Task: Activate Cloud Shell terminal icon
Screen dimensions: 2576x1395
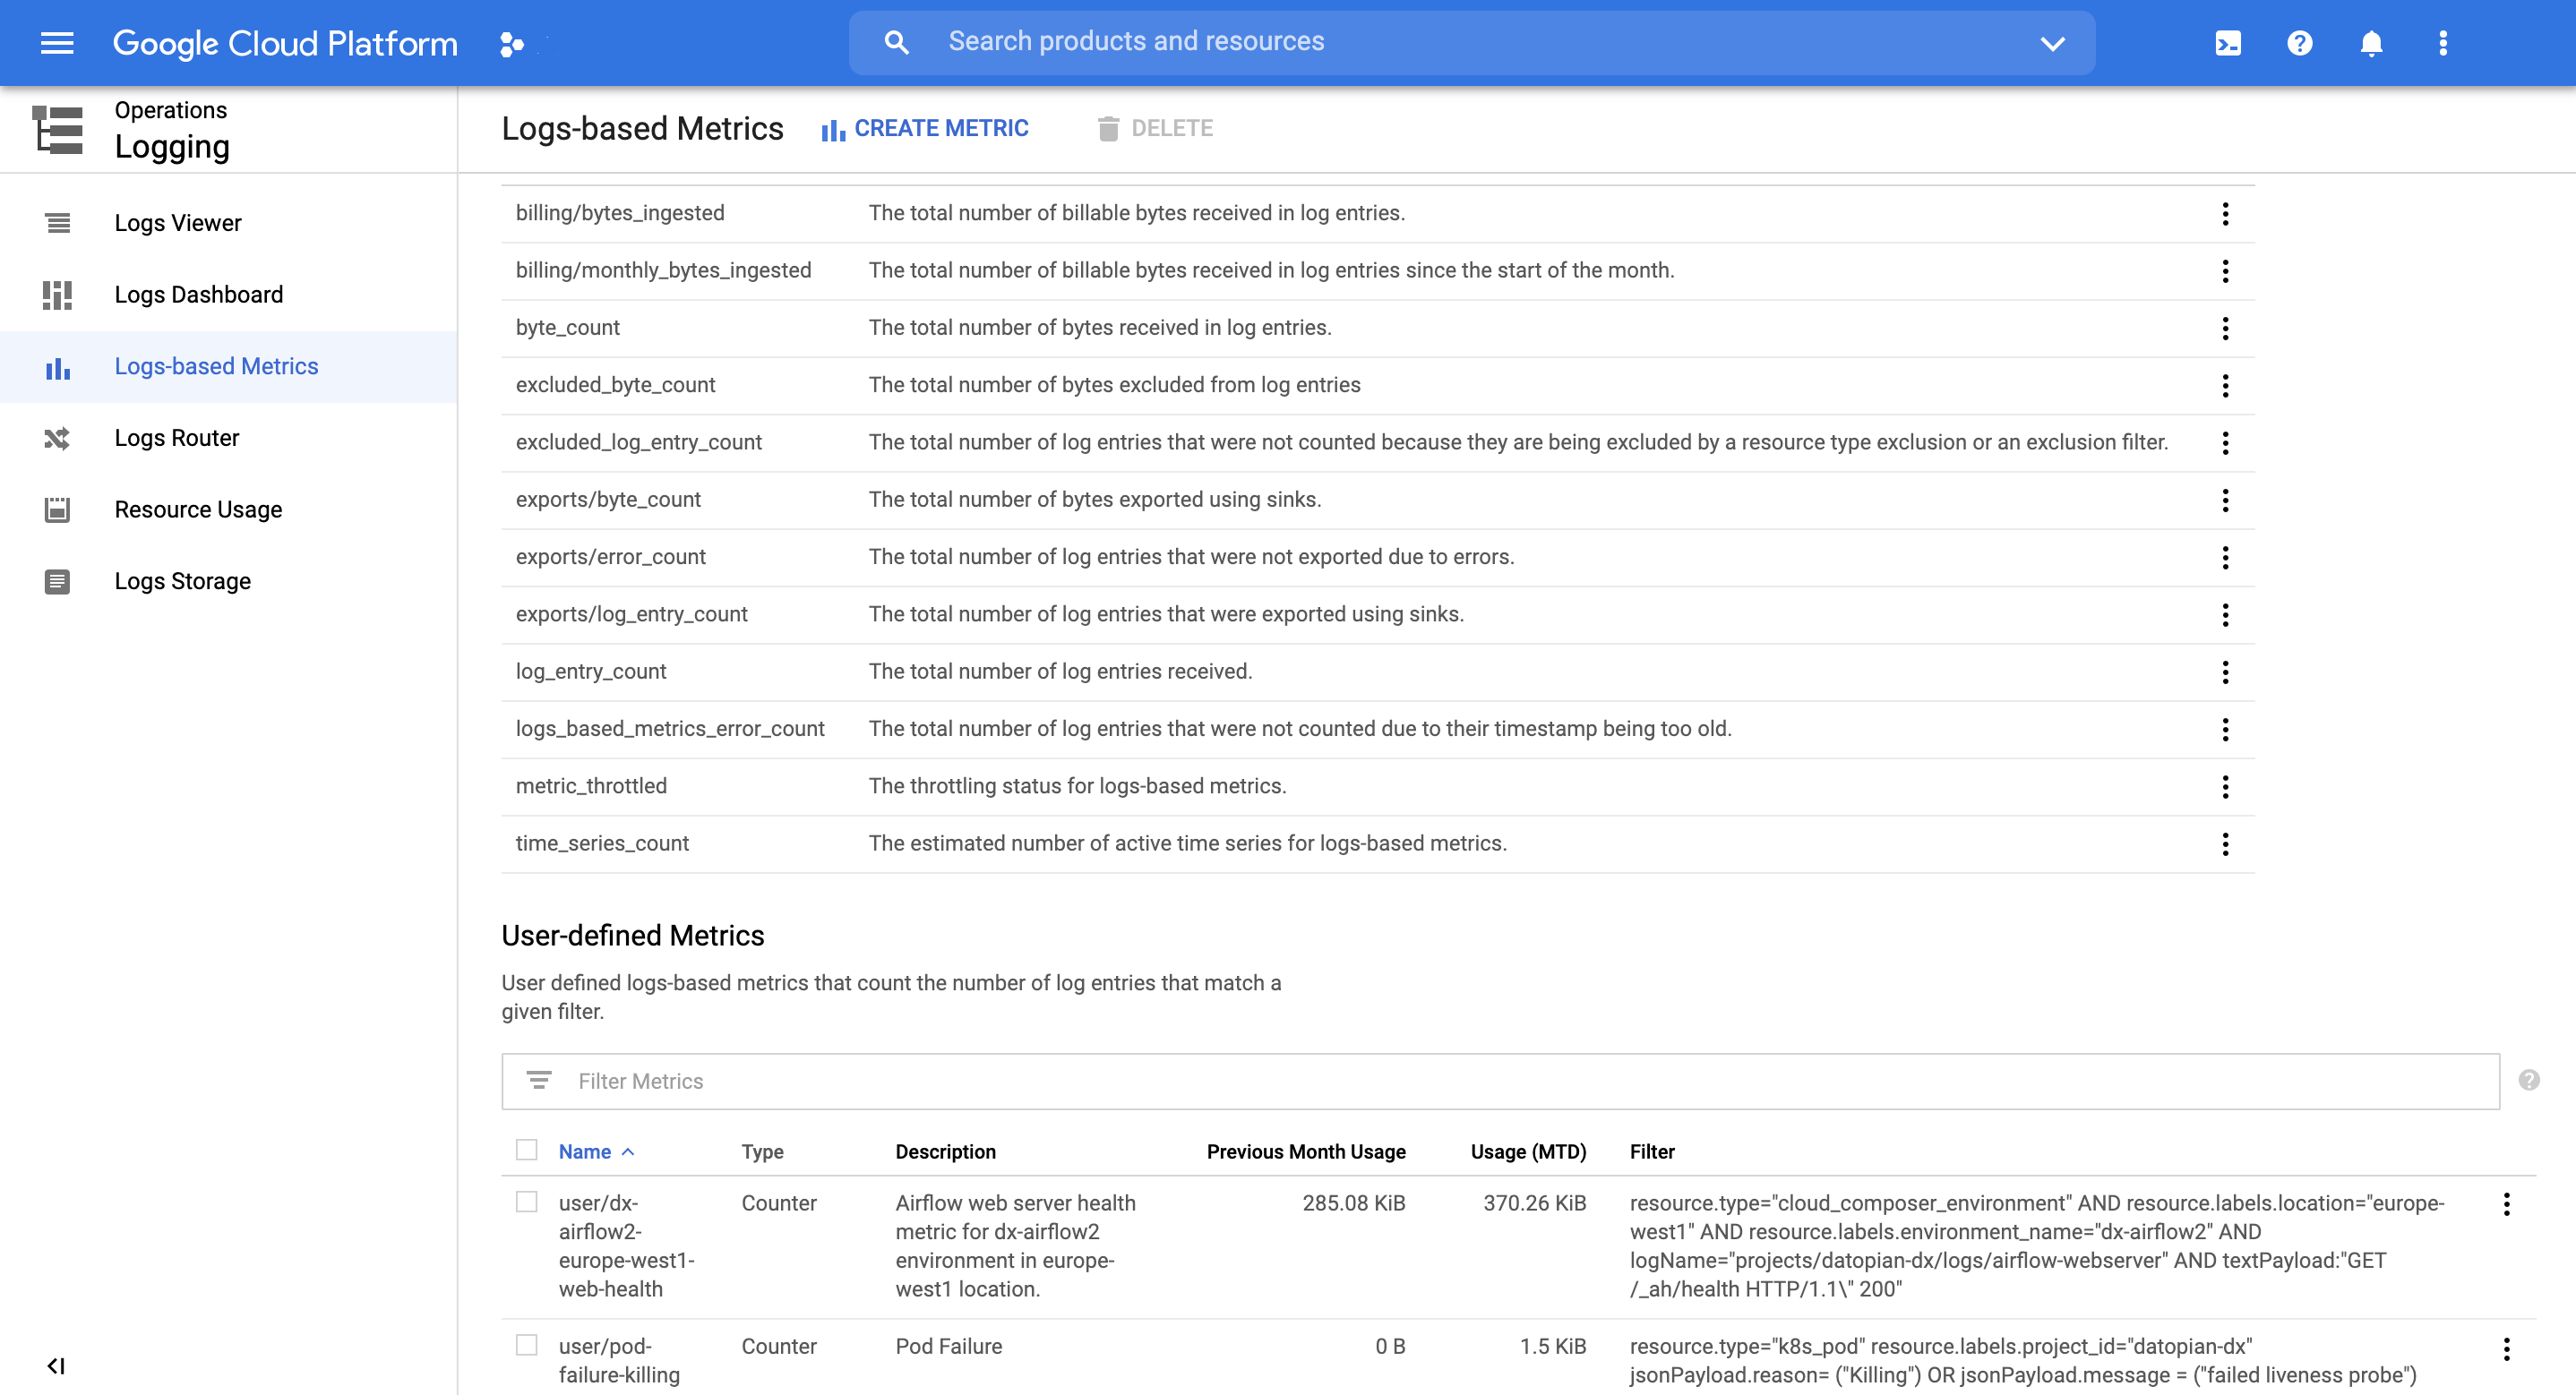Action: click(2228, 43)
